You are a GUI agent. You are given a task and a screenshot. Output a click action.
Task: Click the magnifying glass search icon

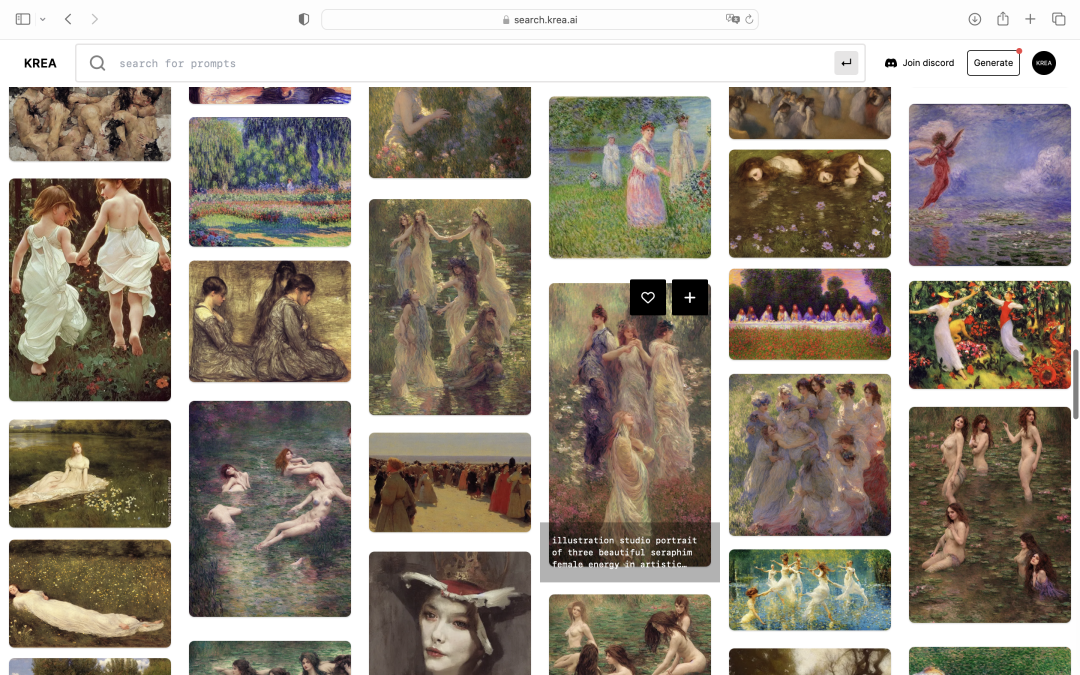pos(97,63)
